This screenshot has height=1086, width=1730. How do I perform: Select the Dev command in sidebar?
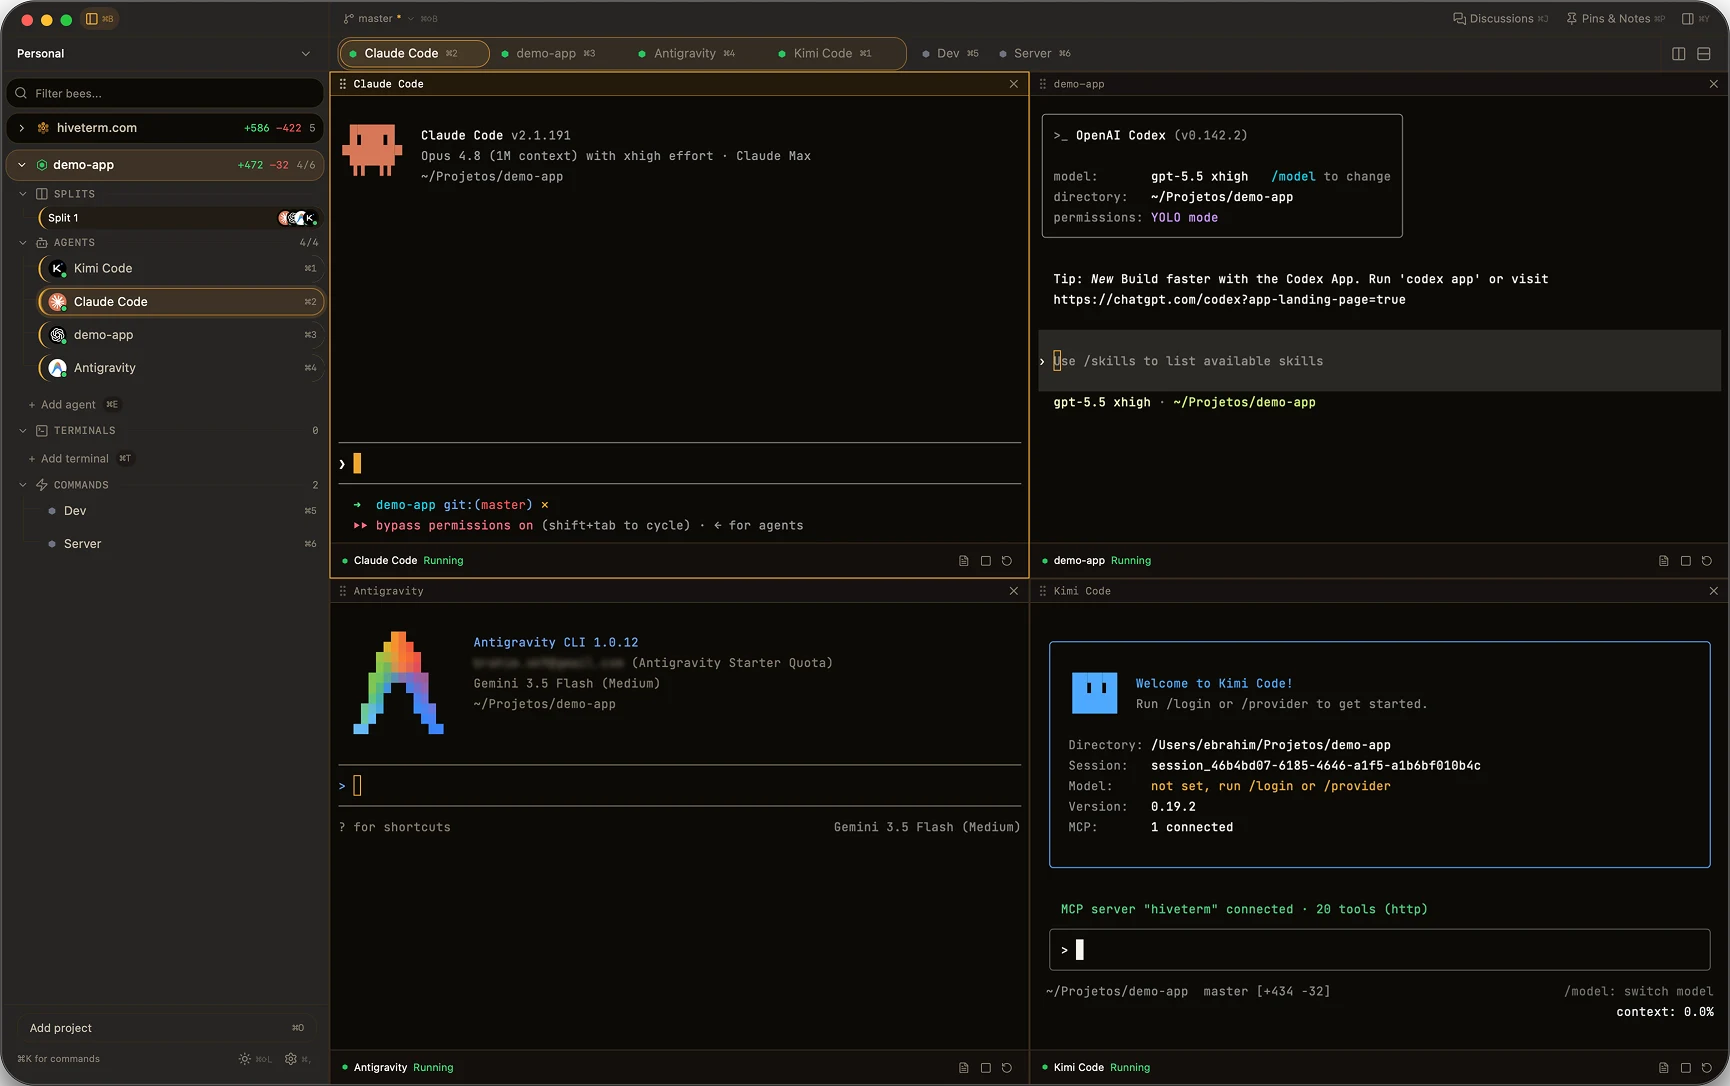pos(180,511)
